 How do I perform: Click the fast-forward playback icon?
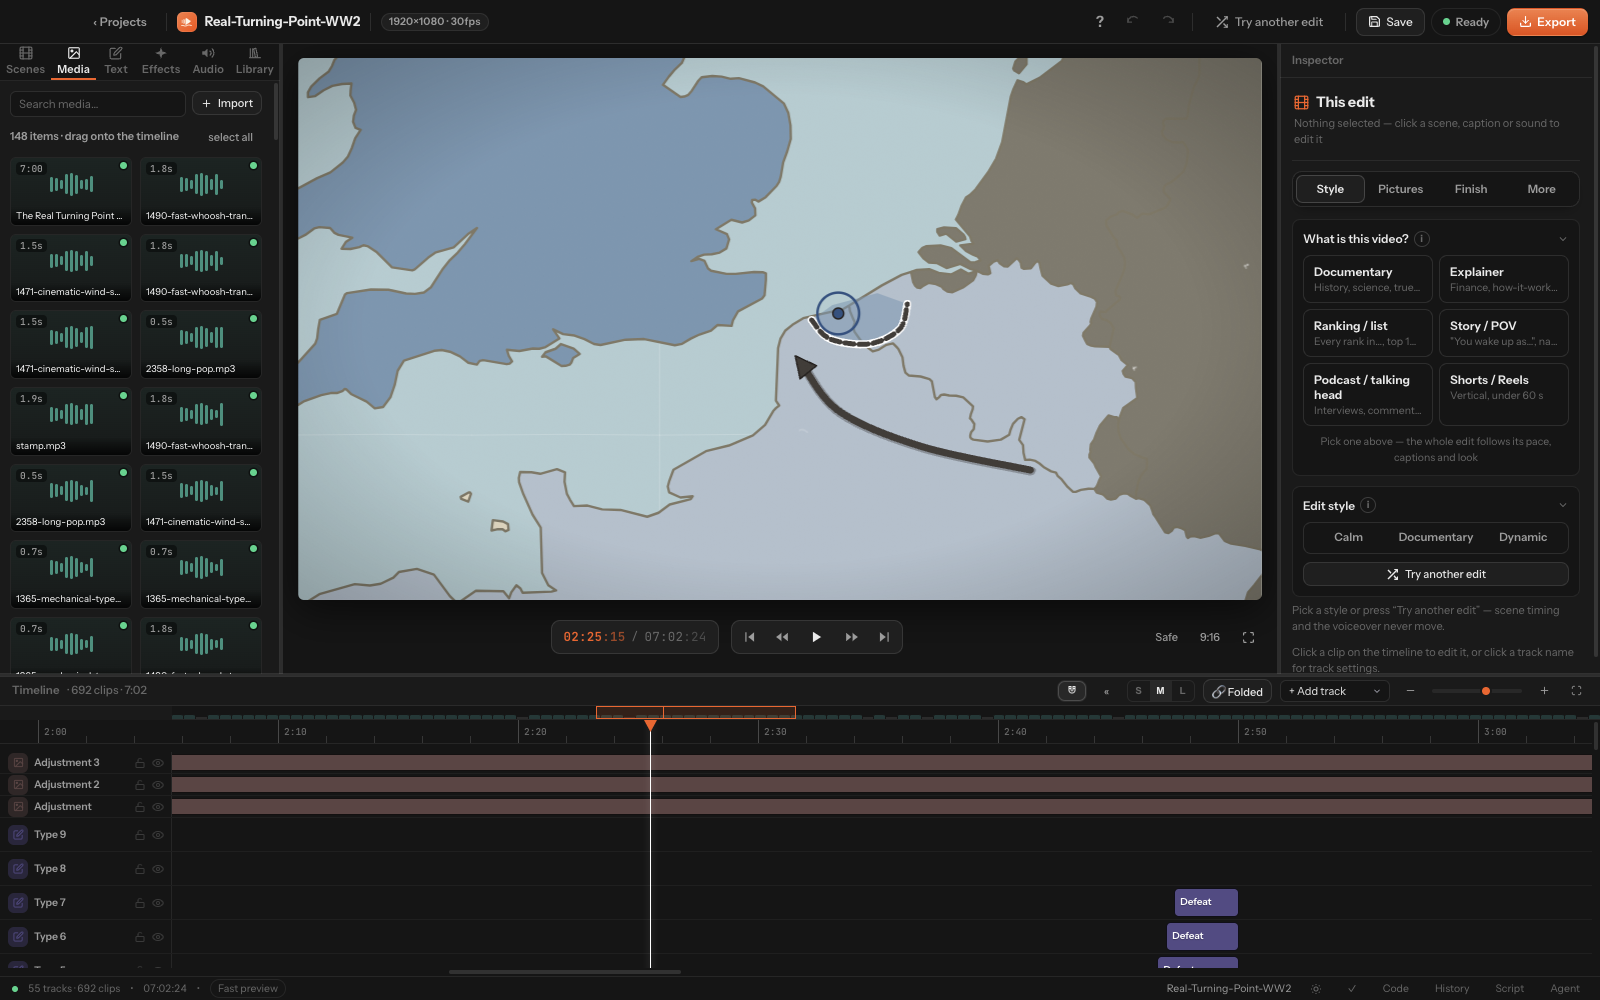[x=851, y=637]
